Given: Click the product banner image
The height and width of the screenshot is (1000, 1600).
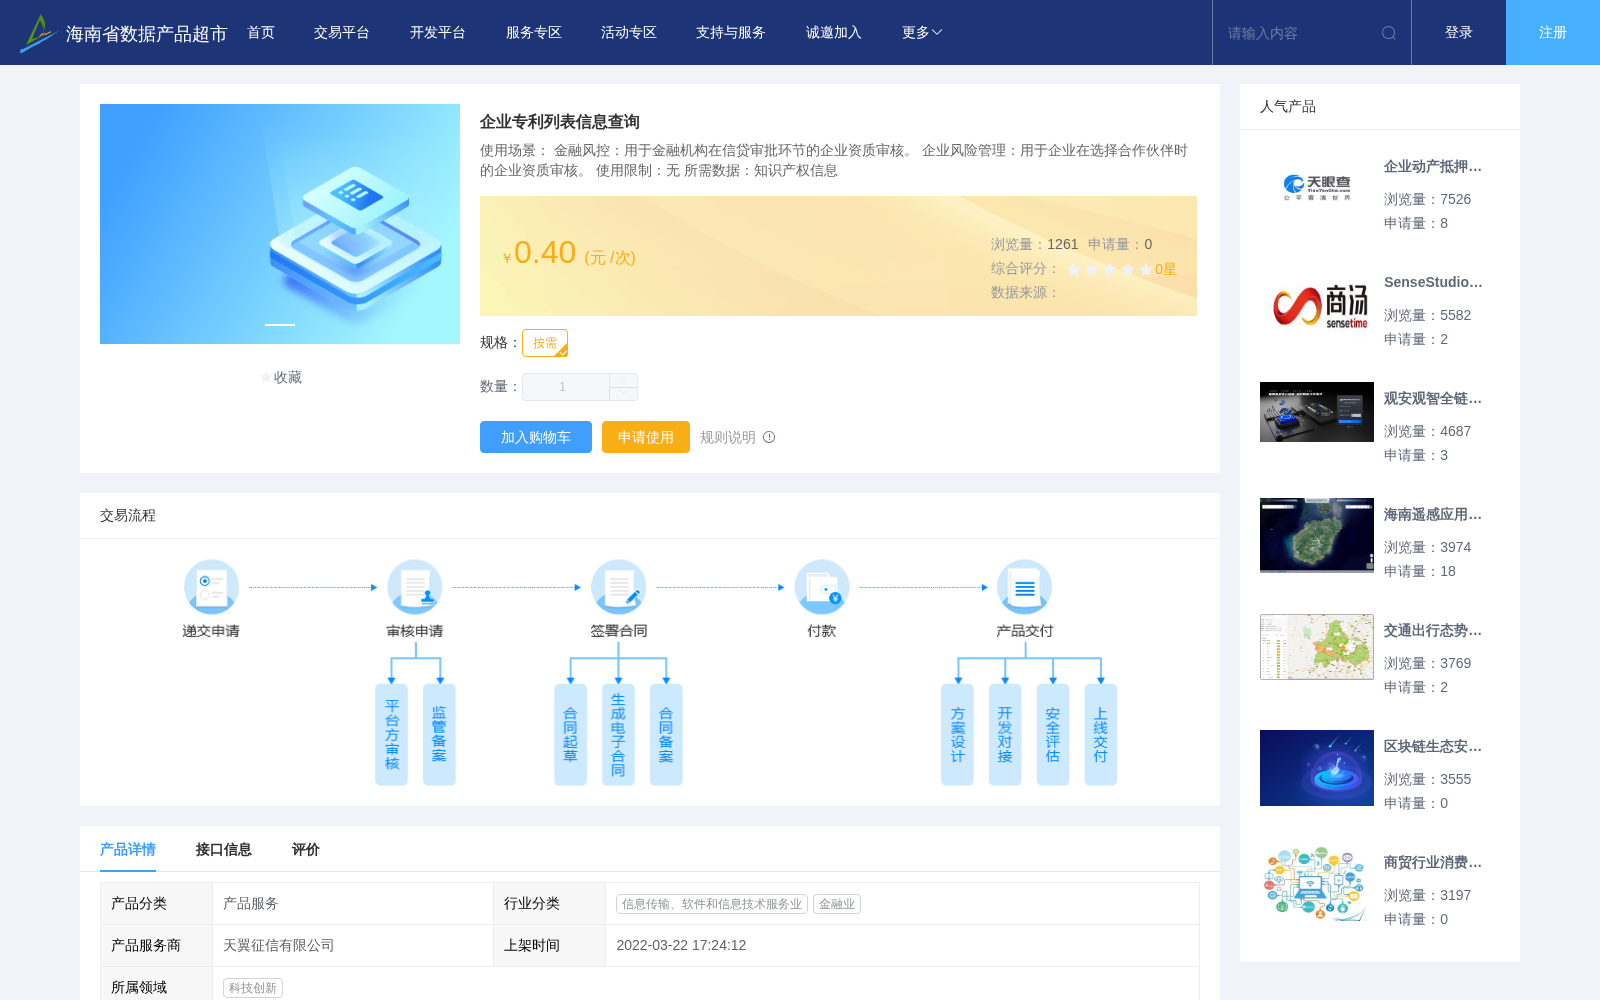Looking at the screenshot, I should coord(280,224).
